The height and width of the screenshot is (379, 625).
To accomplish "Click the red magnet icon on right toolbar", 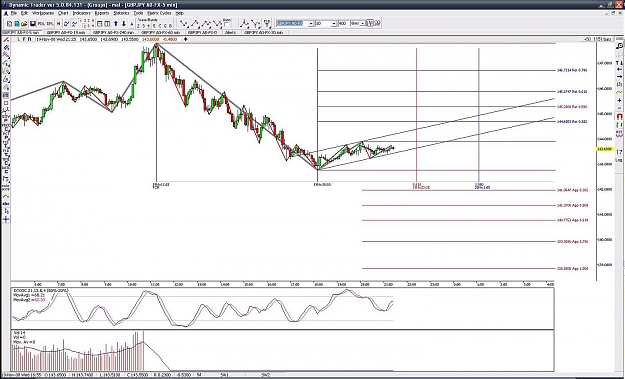I will tap(619, 117).
